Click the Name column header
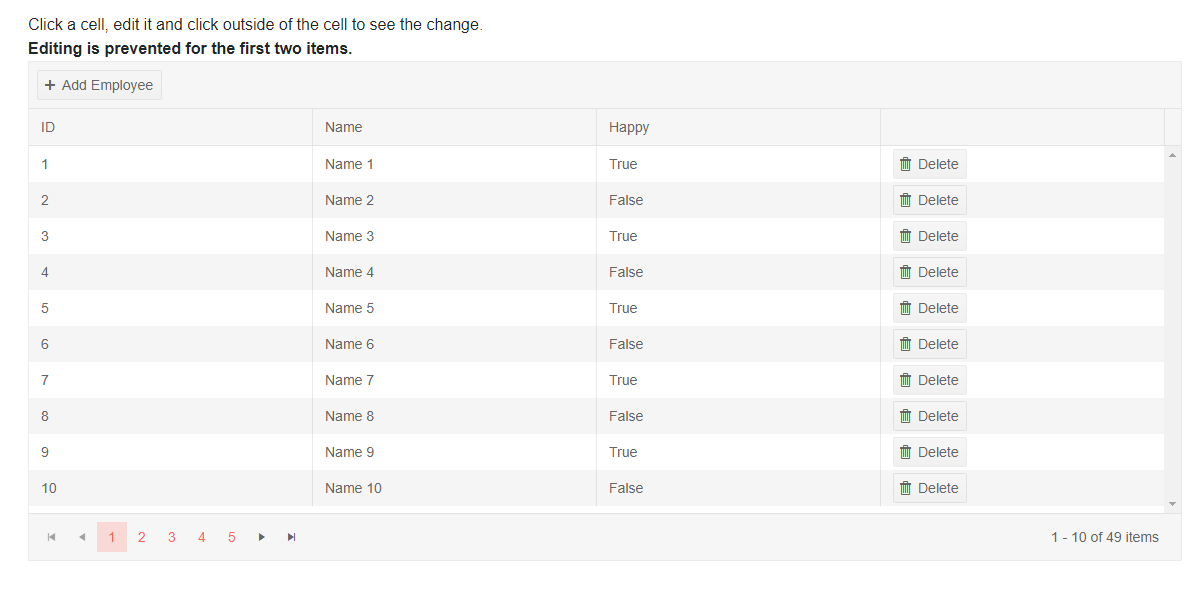 344,127
